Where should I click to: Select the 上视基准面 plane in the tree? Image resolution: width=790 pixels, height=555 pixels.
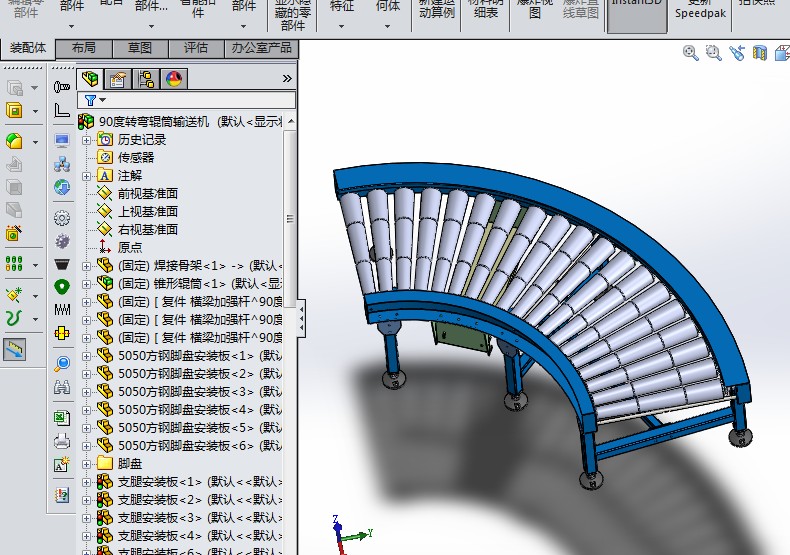point(148,212)
